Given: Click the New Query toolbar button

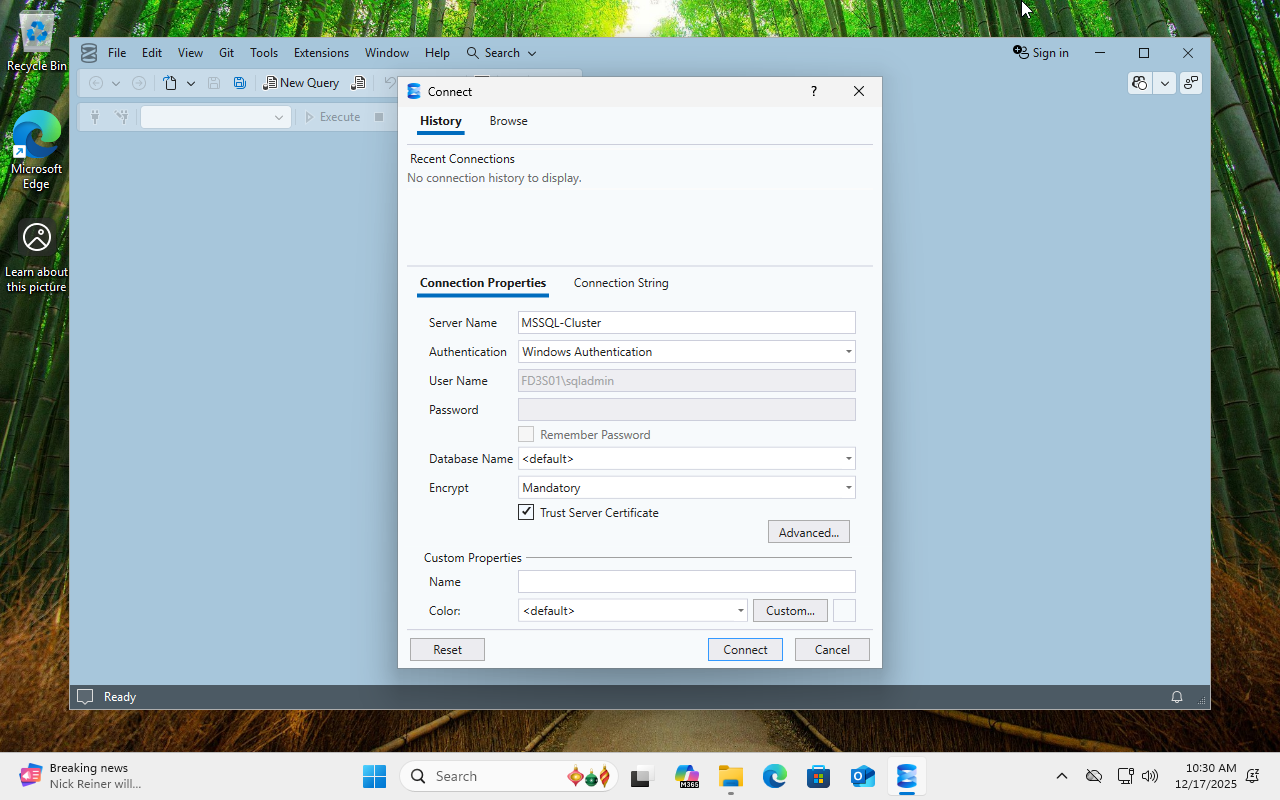Looking at the screenshot, I should pyautogui.click(x=301, y=83).
